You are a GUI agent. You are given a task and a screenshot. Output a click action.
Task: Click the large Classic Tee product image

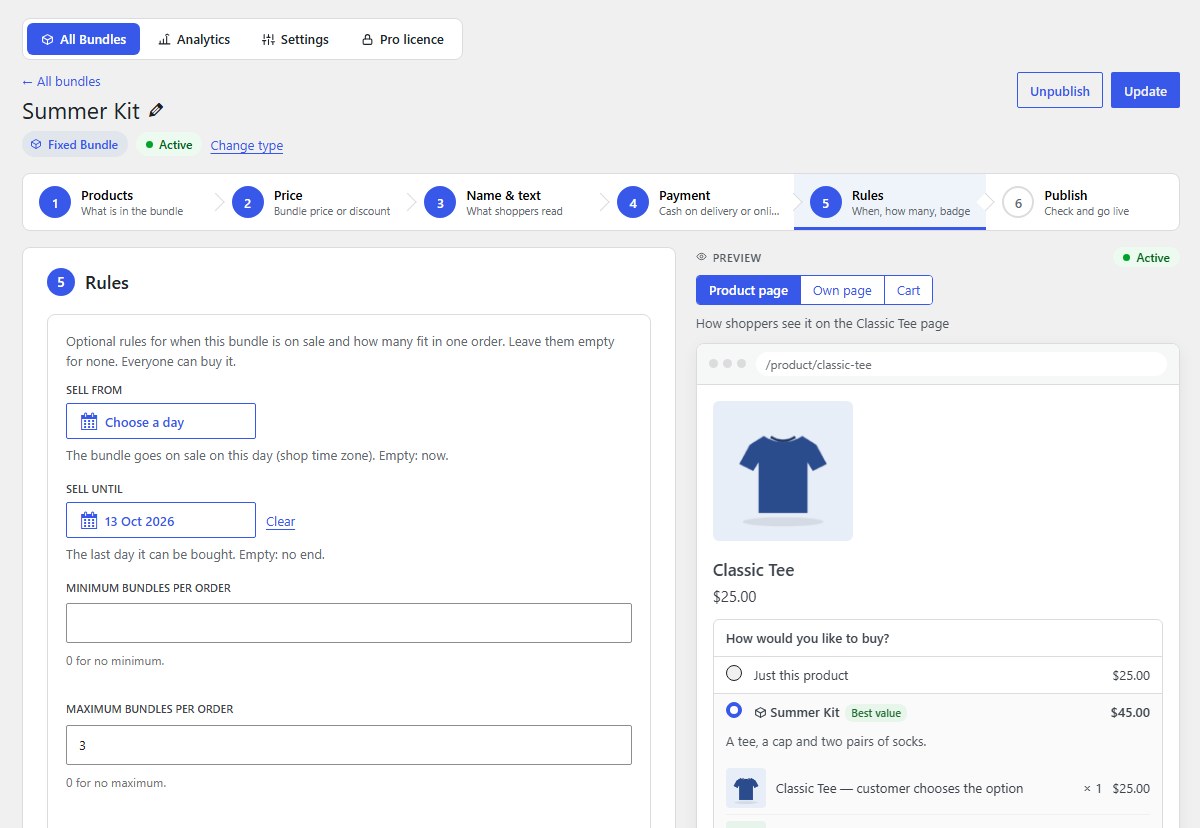pyautogui.click(x=783, y=471)
